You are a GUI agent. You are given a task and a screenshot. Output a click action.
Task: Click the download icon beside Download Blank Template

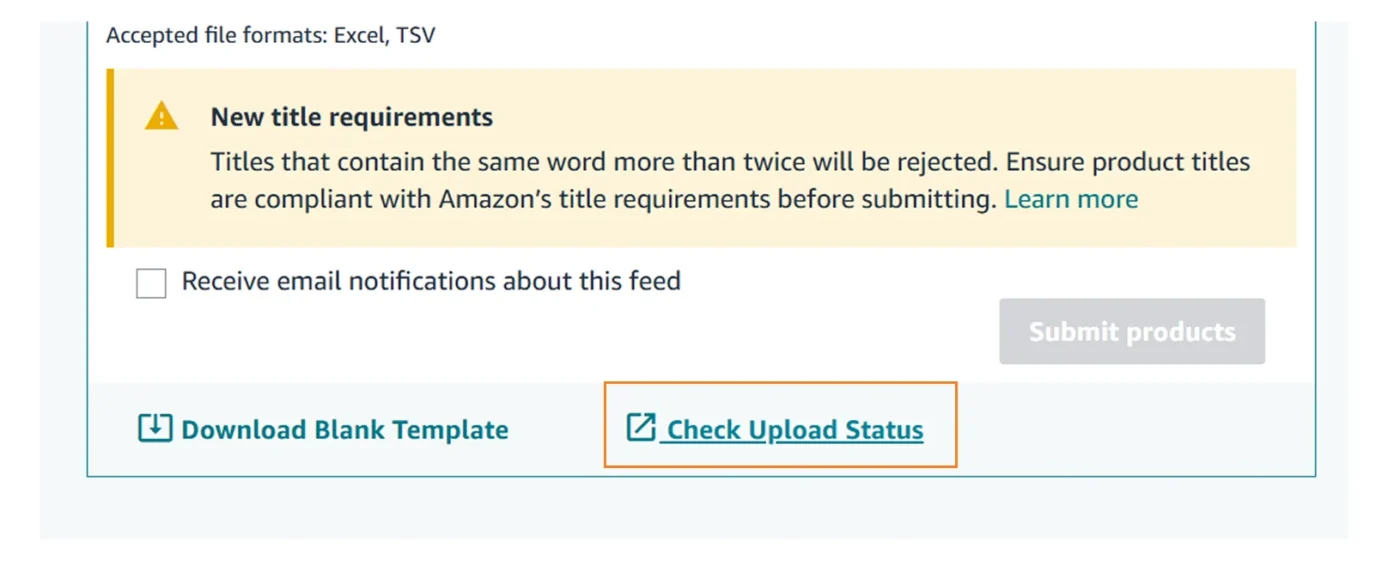153,428
